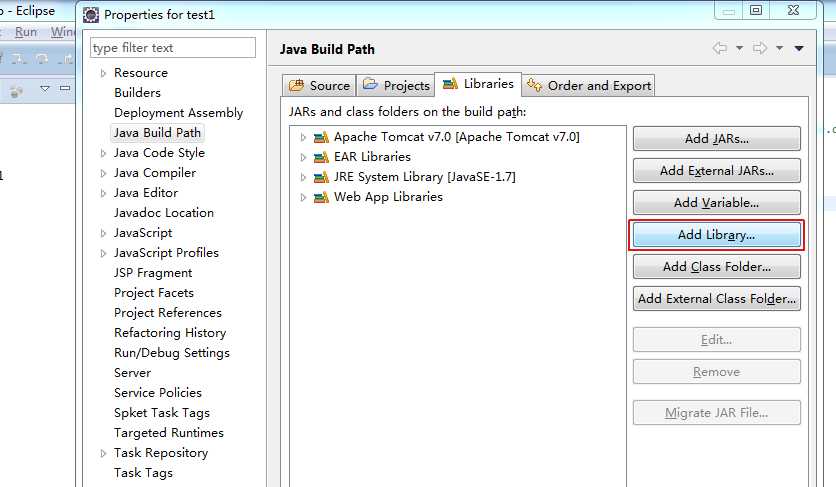Open the Run menu in Eclipse
Image resolution: width=836 pixels, height=487 pixels.
click(x=26, y=32)
